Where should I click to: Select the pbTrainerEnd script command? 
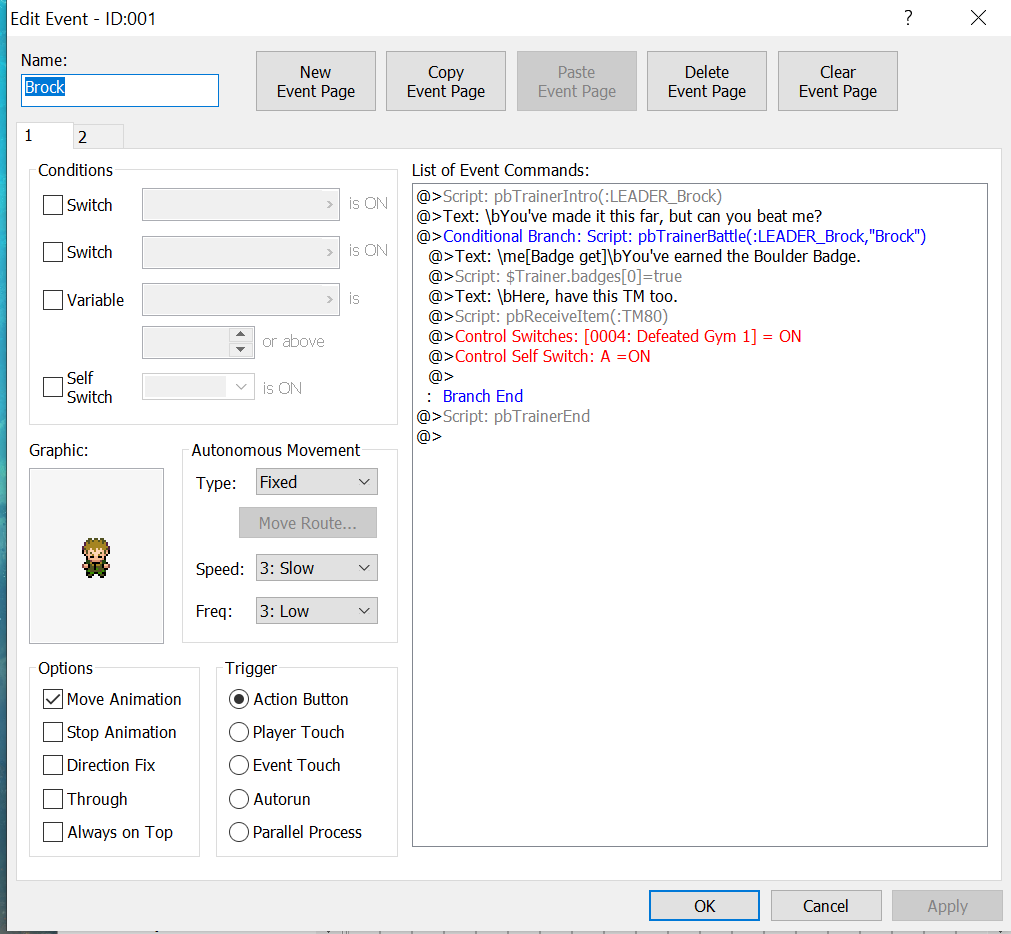tap(503, 416)
